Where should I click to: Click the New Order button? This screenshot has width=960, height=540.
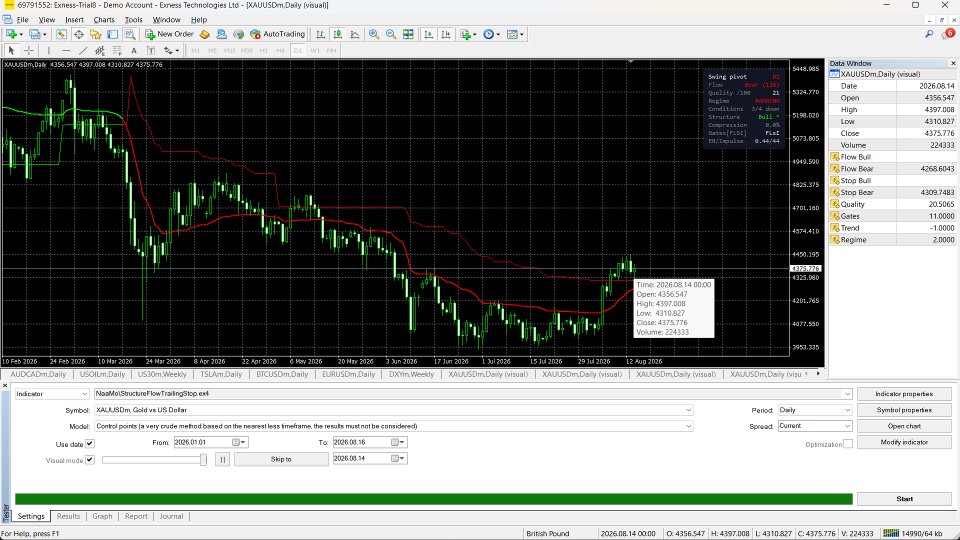[169, 34]
